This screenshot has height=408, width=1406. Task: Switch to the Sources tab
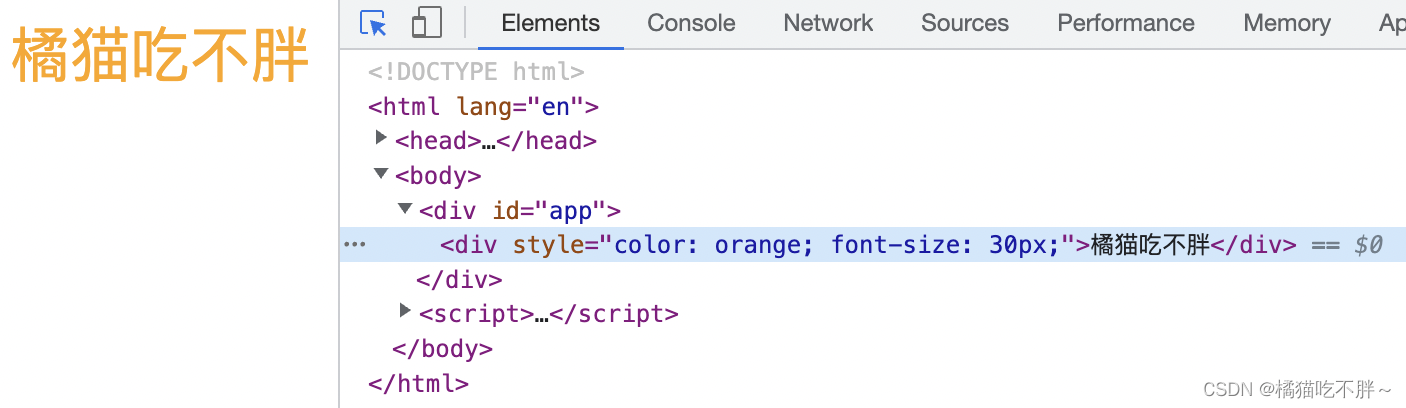pyautogui.click(x=964, y=23)
